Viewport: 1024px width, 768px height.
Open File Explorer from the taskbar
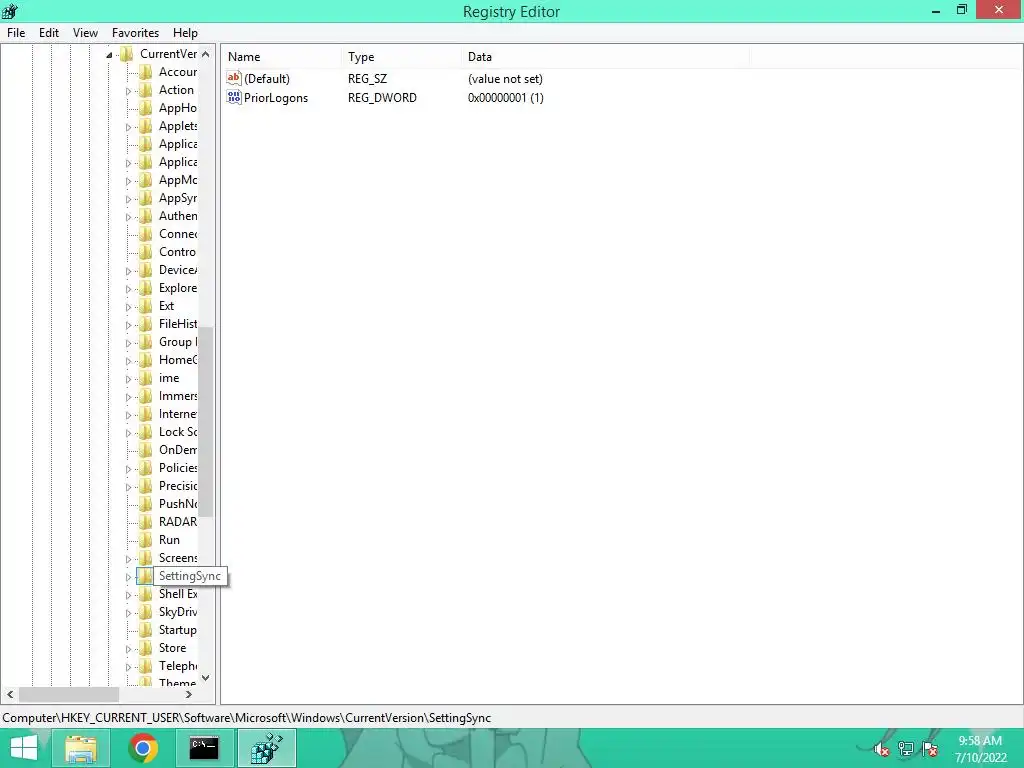tap(81, 748)
